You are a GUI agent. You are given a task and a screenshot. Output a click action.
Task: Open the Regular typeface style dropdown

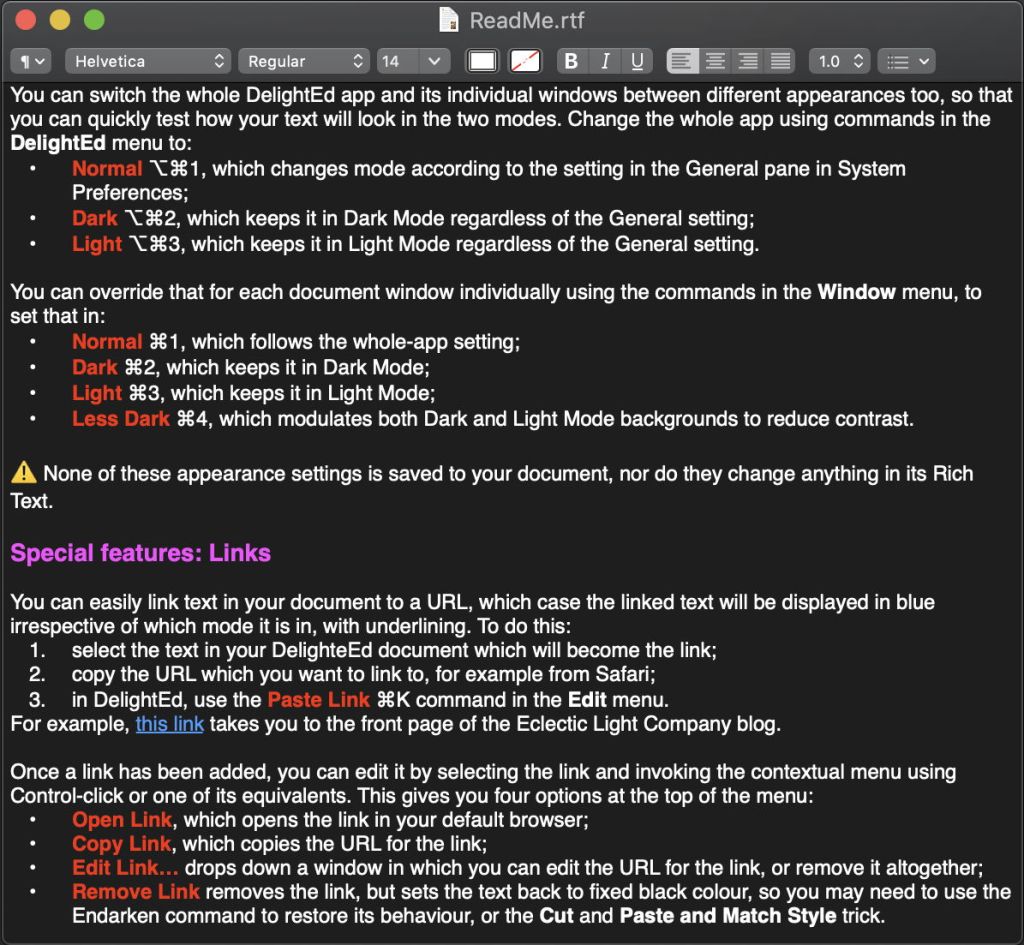[x=304, y=61]
